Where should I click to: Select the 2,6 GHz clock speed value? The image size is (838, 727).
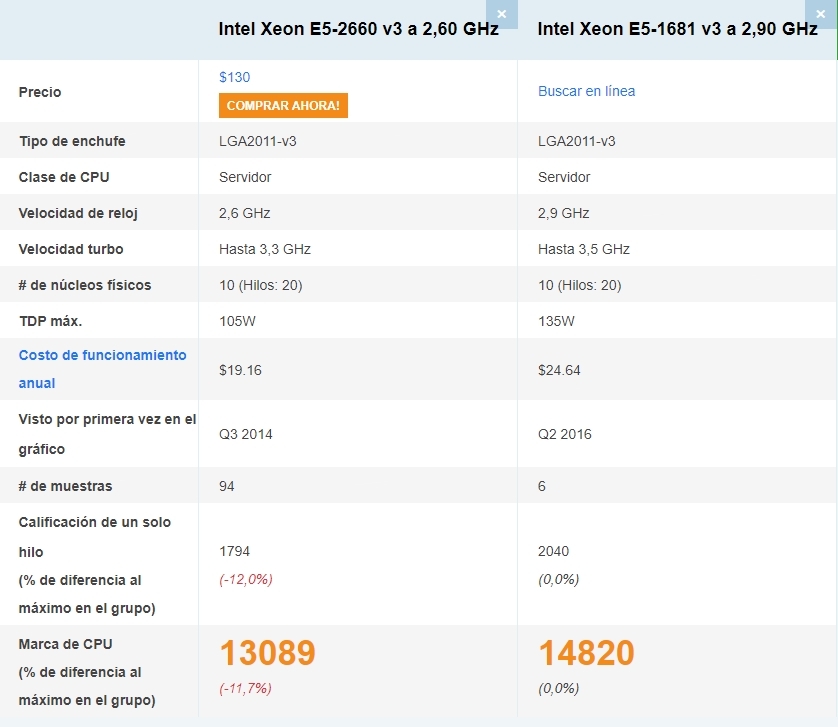(x=244, y=213)
